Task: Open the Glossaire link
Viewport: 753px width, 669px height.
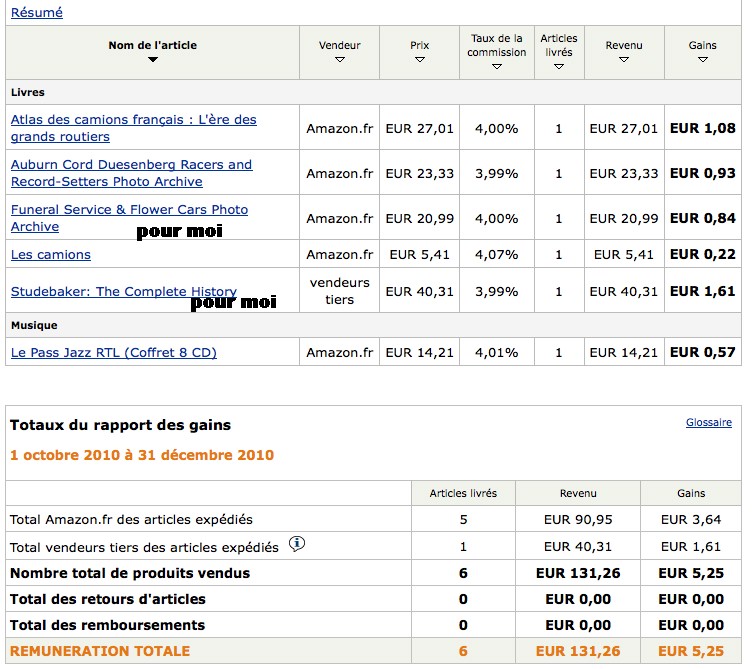Action: pos(708,423)
